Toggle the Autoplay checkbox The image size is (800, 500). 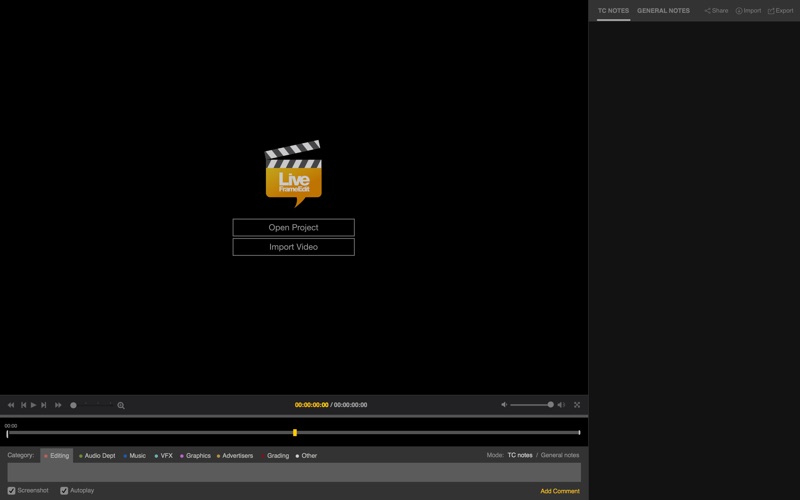[x=64, y=491]
